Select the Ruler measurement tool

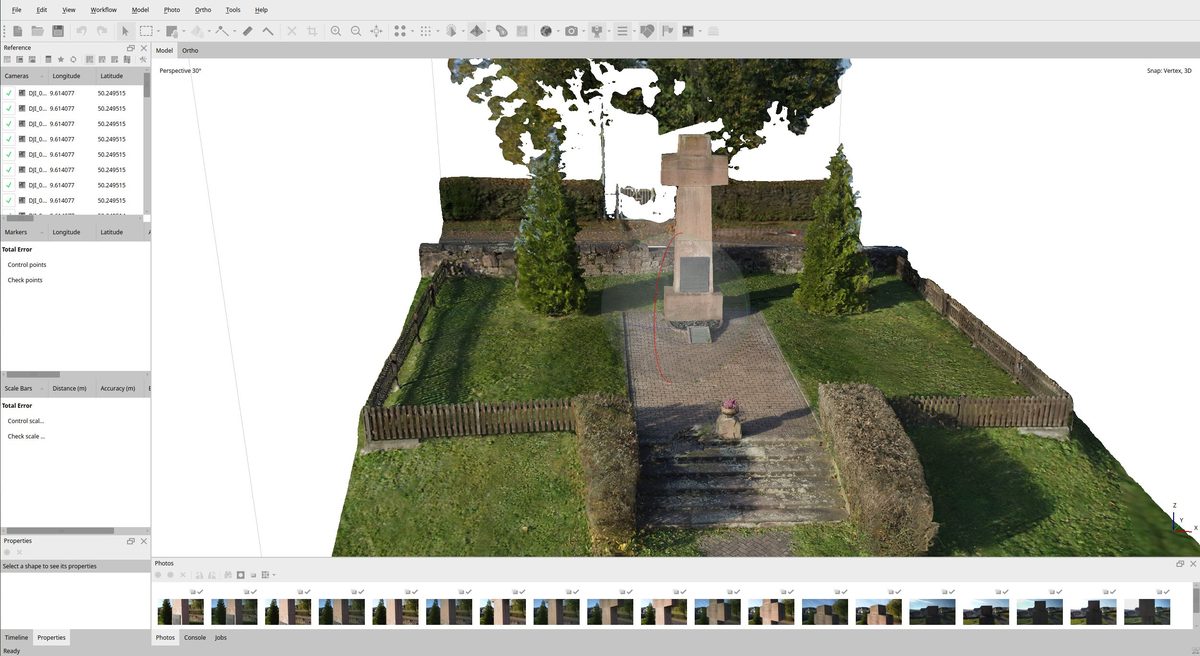(x=248, y=31)
